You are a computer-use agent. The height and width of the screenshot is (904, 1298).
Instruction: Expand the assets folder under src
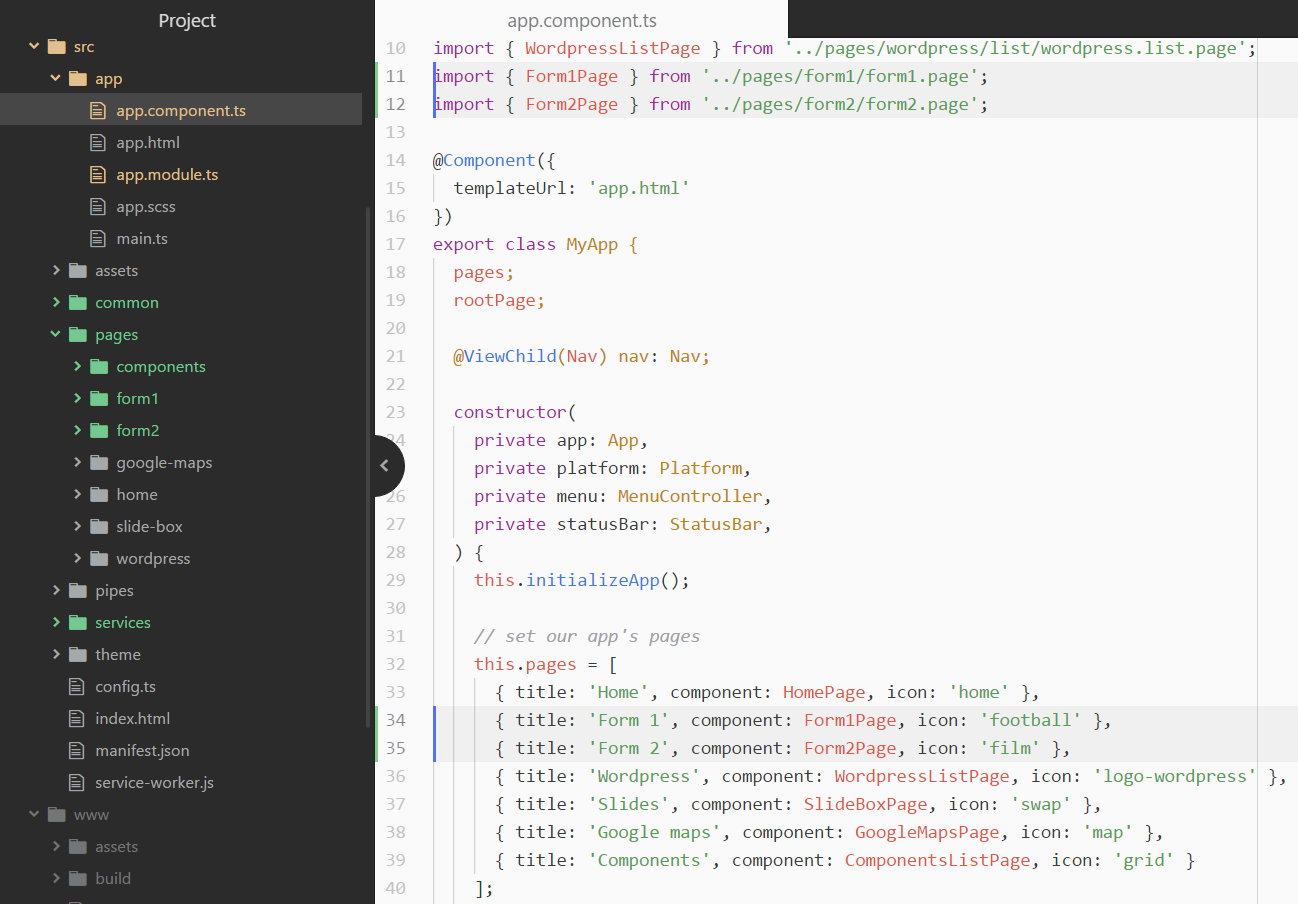pos(56,270)
